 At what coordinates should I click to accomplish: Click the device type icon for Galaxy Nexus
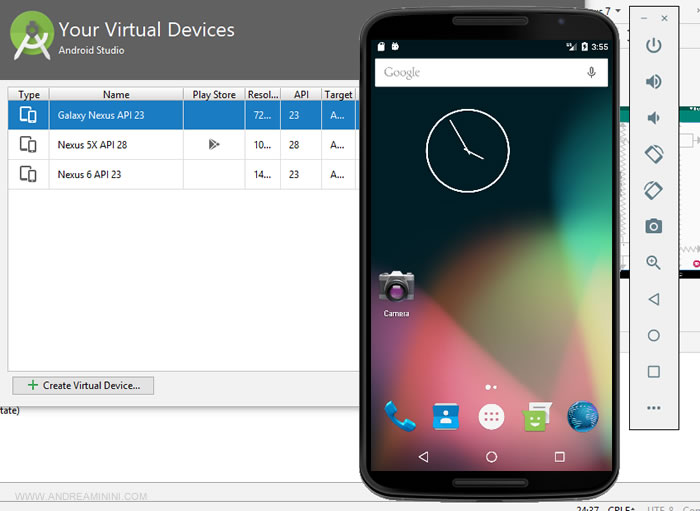click(28, 115)
